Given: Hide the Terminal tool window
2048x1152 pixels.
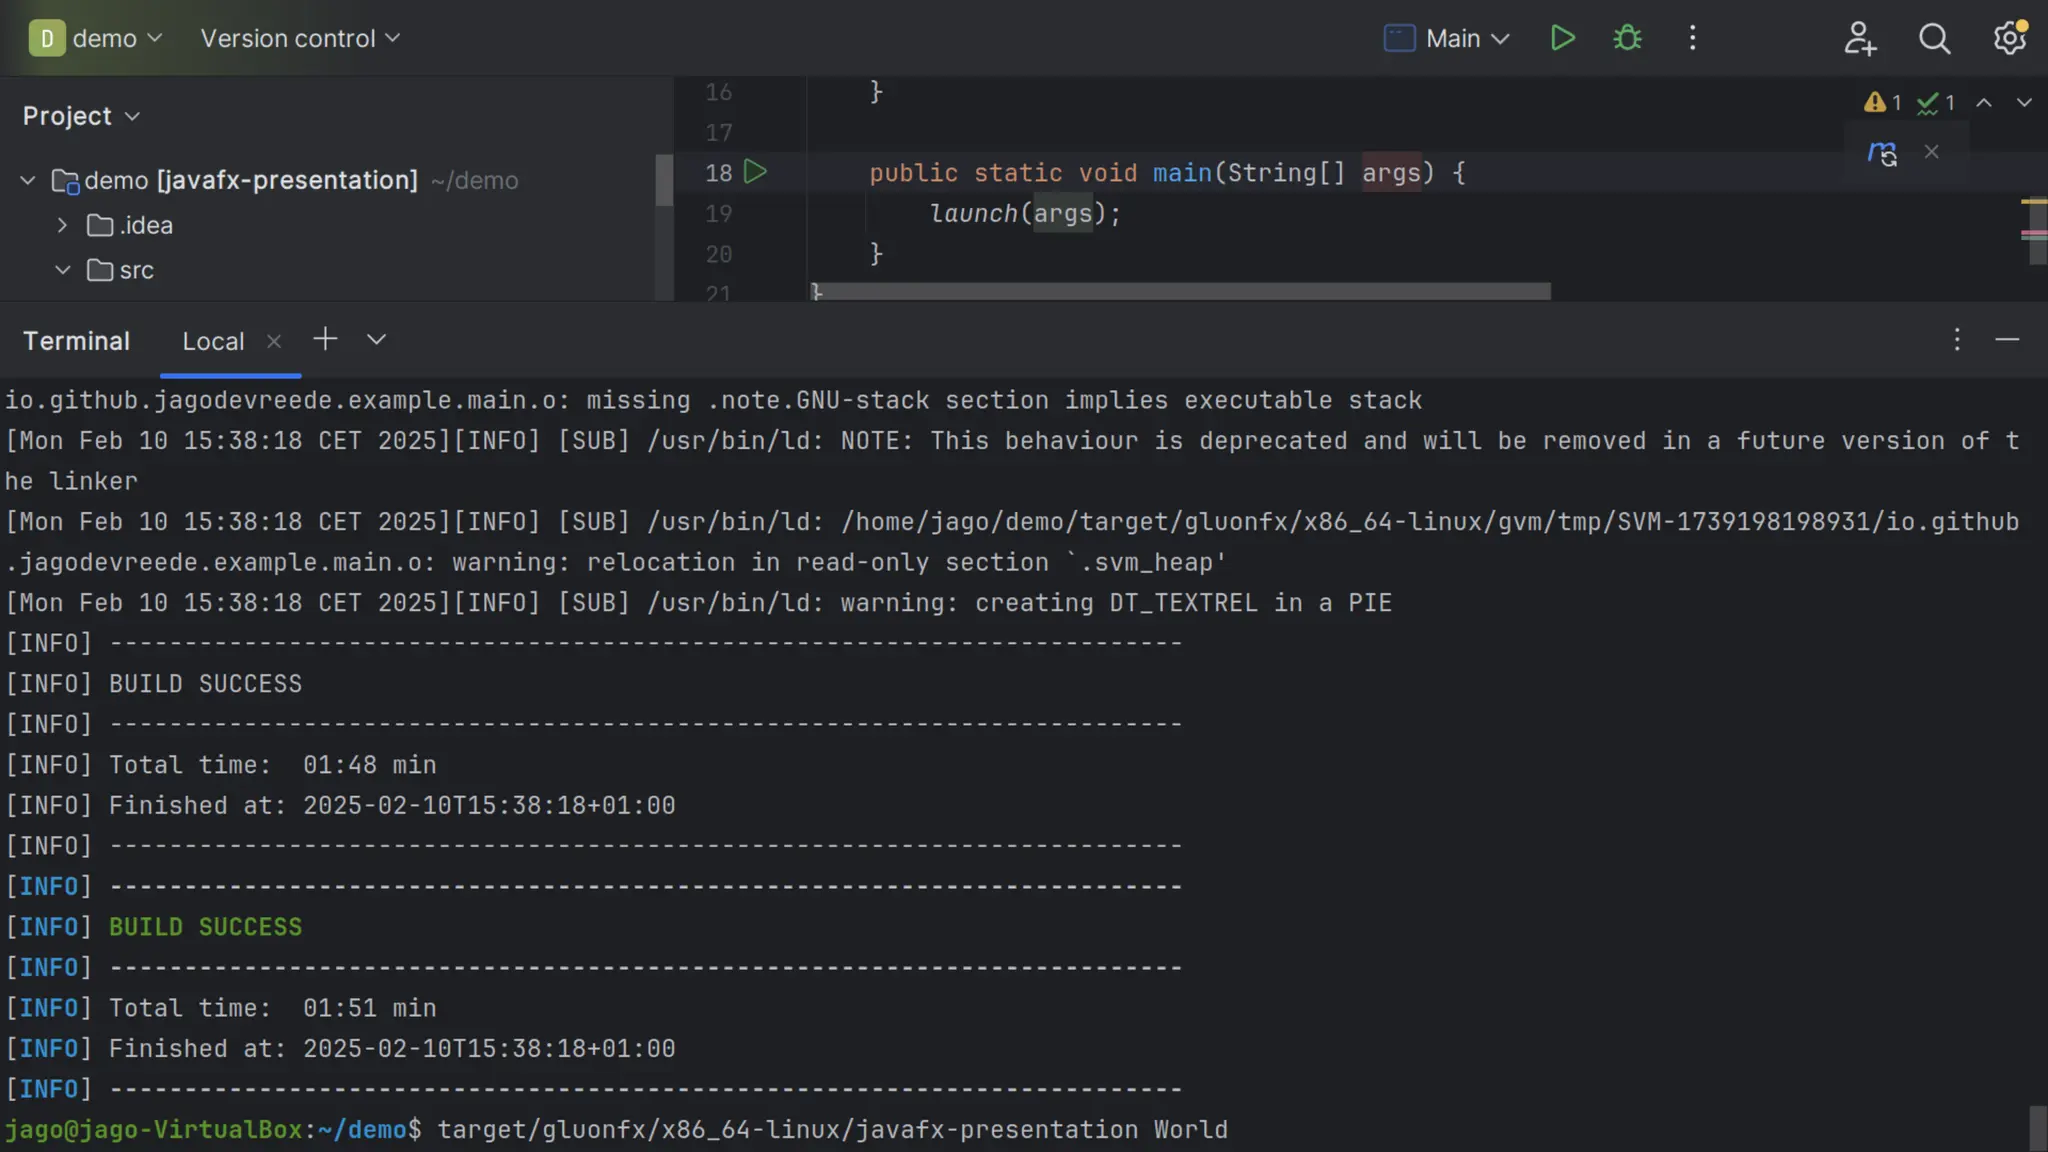Looking at the screenshot, I should coord(2007,339).
